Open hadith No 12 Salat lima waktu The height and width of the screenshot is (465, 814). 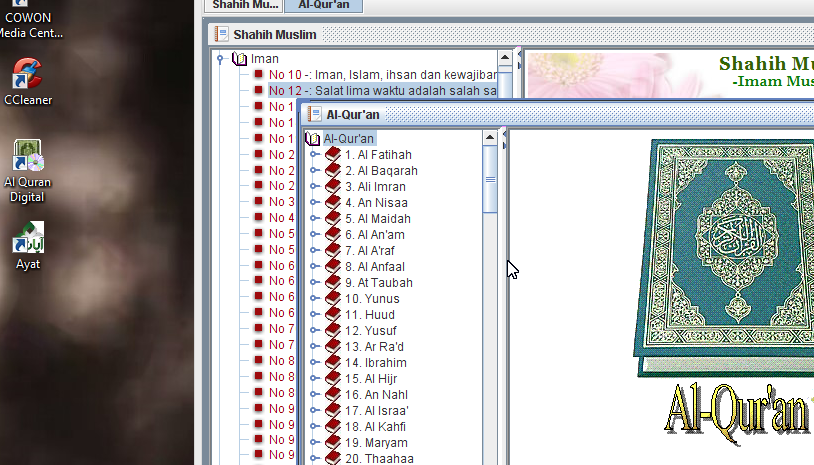383,91
